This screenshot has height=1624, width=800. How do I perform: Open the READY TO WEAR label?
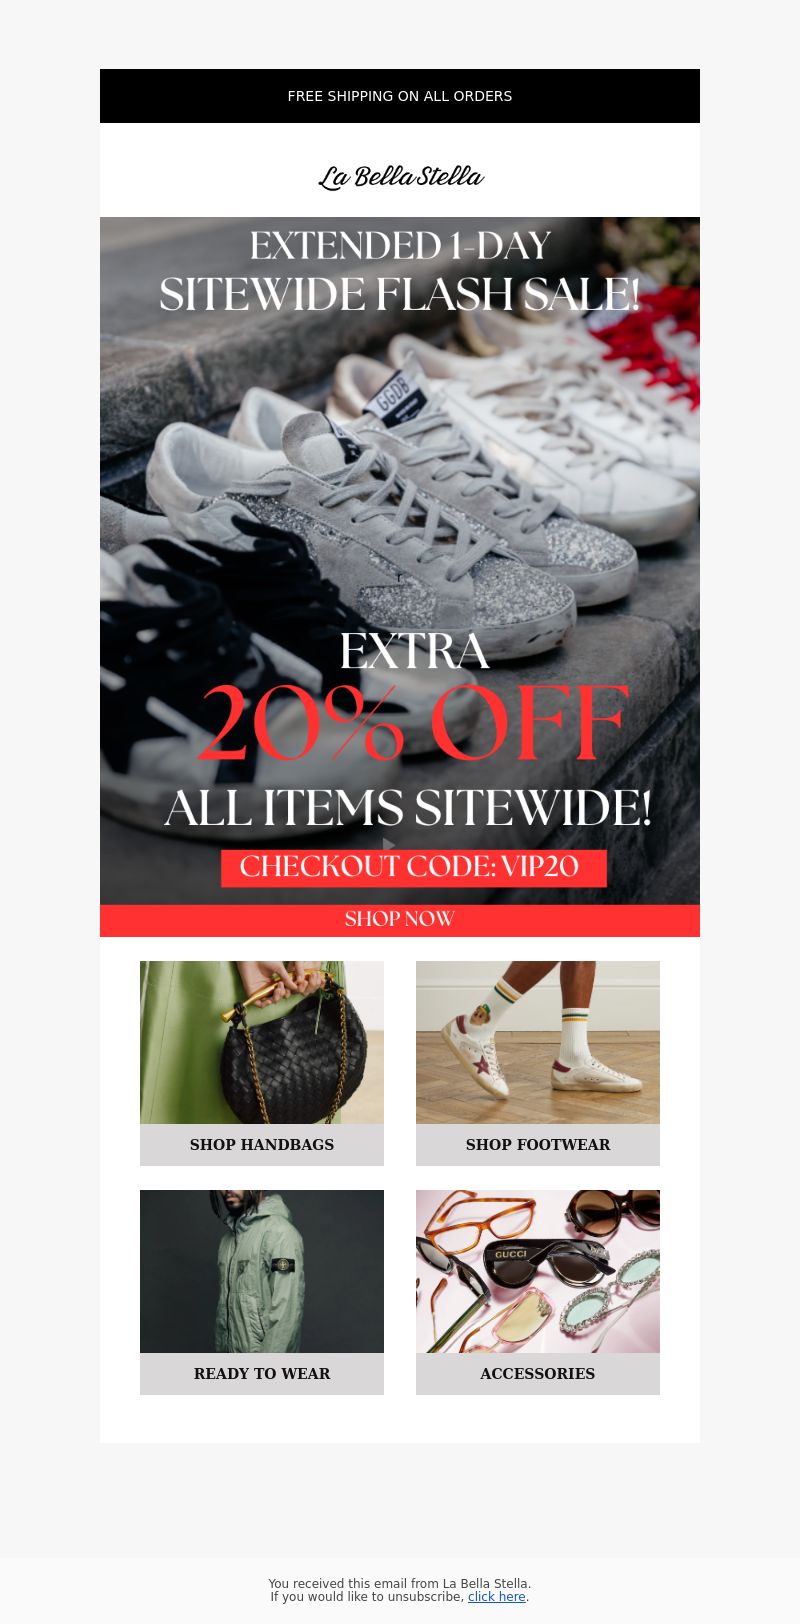click(262, 1374)
